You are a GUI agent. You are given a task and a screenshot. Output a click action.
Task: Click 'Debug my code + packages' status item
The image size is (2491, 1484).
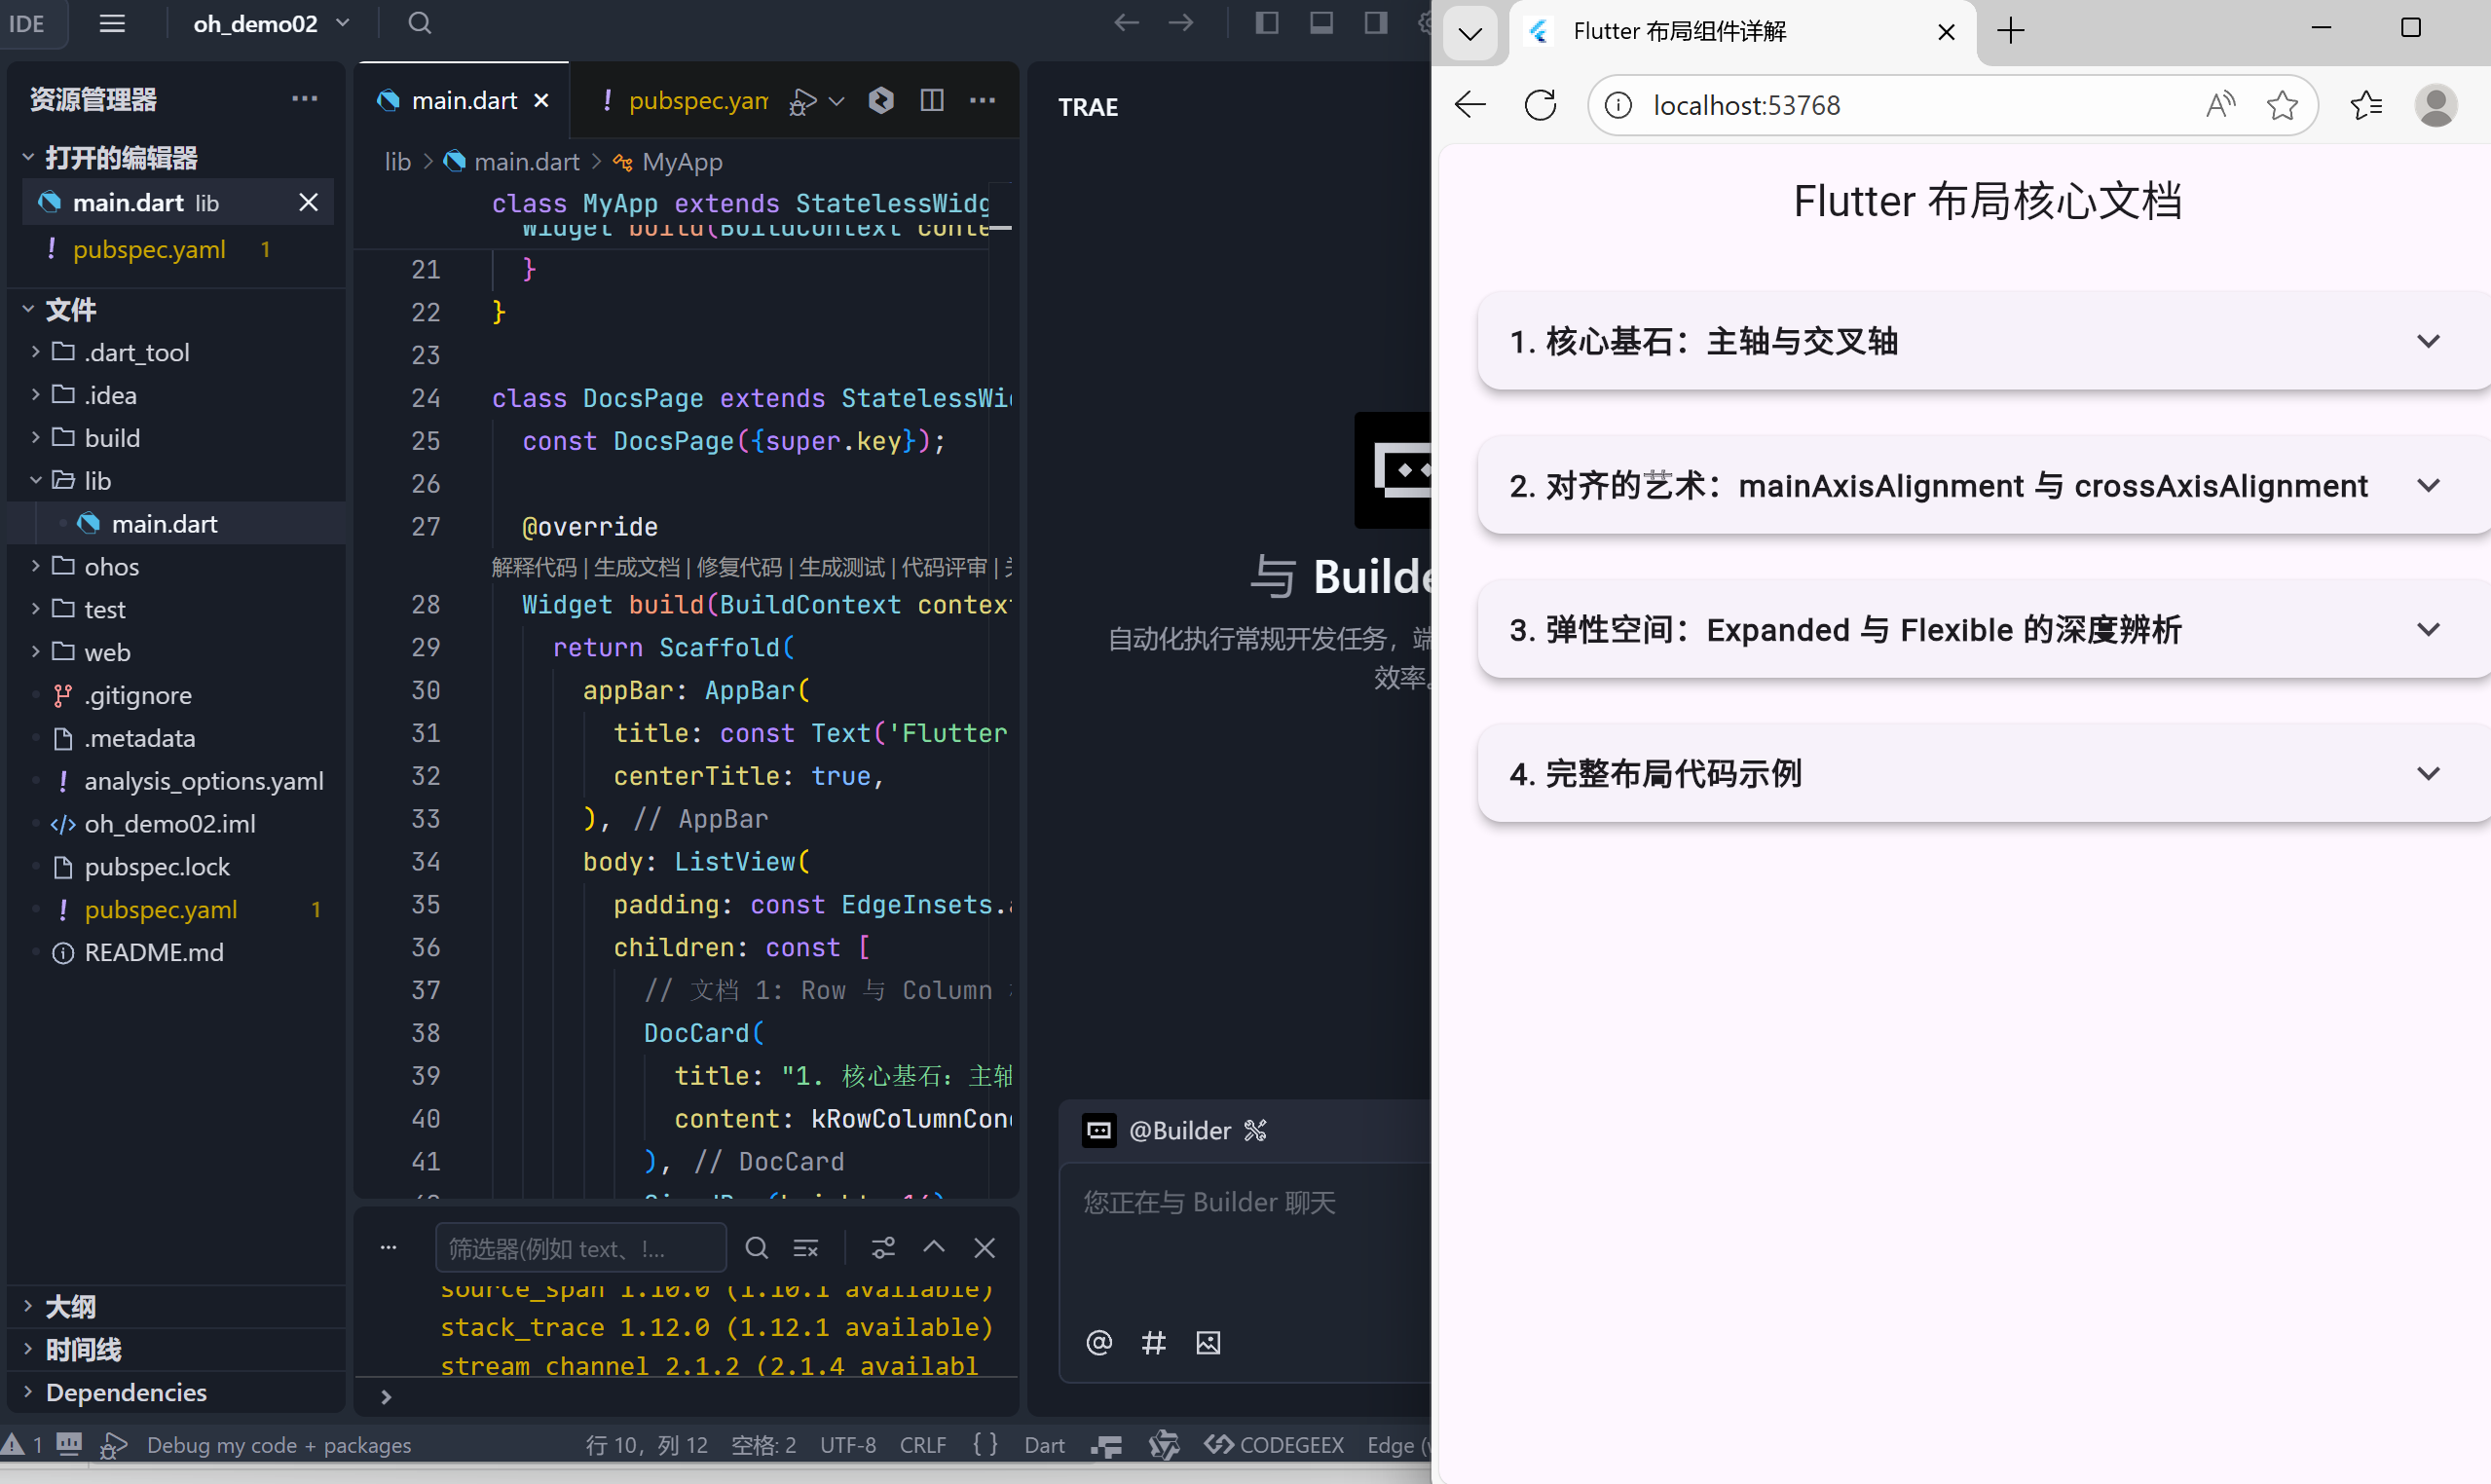point(278,1444)
